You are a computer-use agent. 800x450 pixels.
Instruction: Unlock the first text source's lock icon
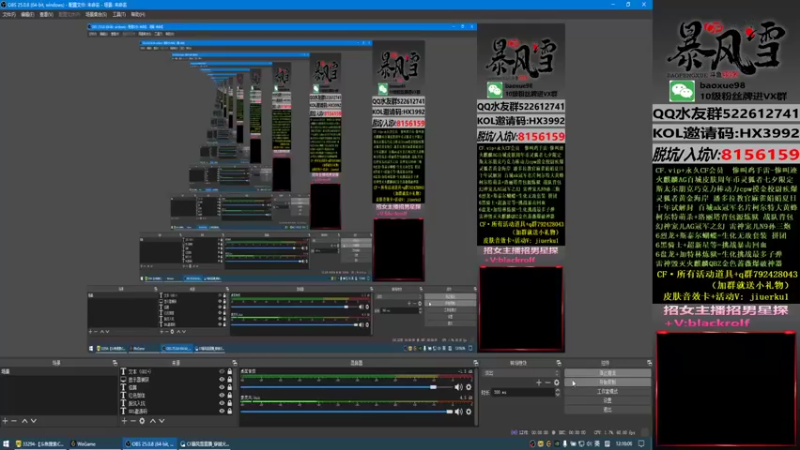[x=230, y=371]
